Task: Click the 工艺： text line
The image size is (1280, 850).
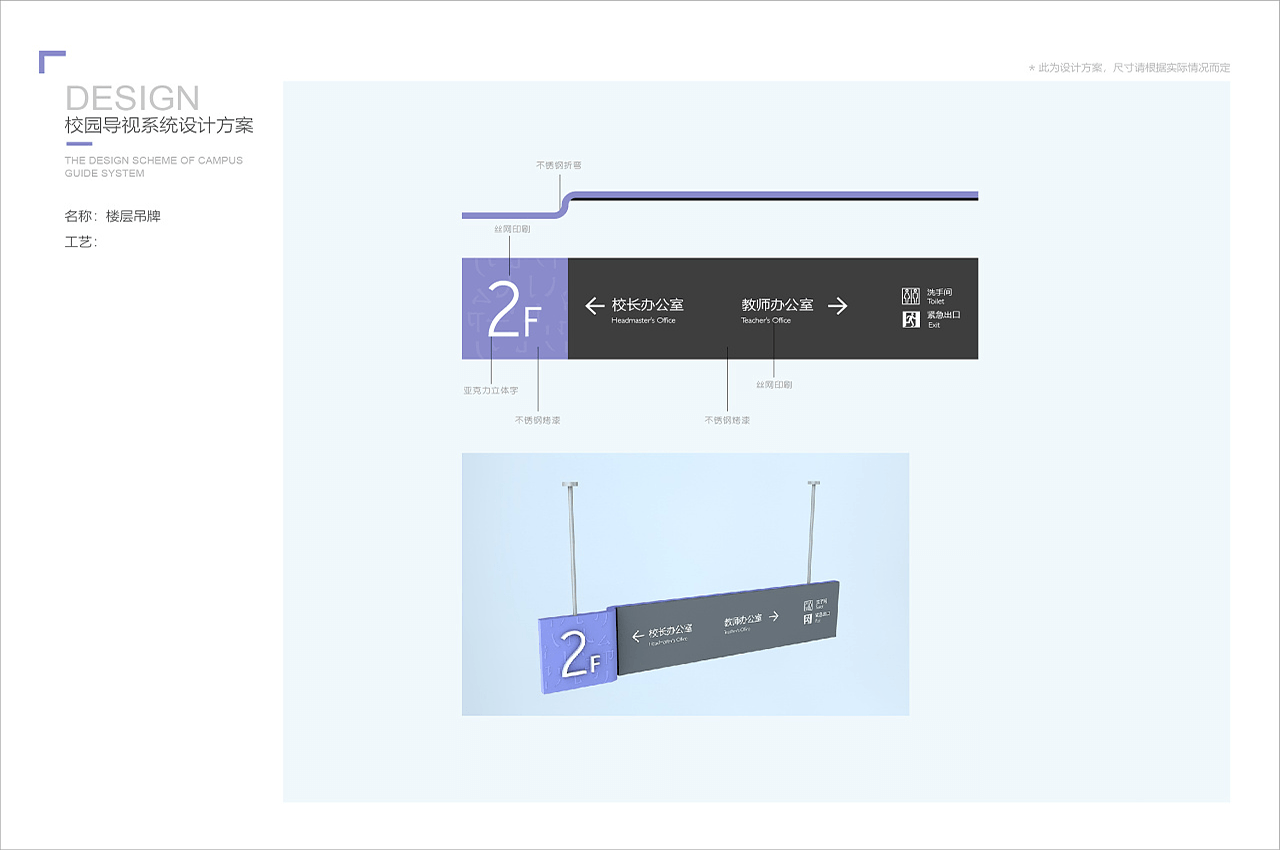Action: click(81, 242)
